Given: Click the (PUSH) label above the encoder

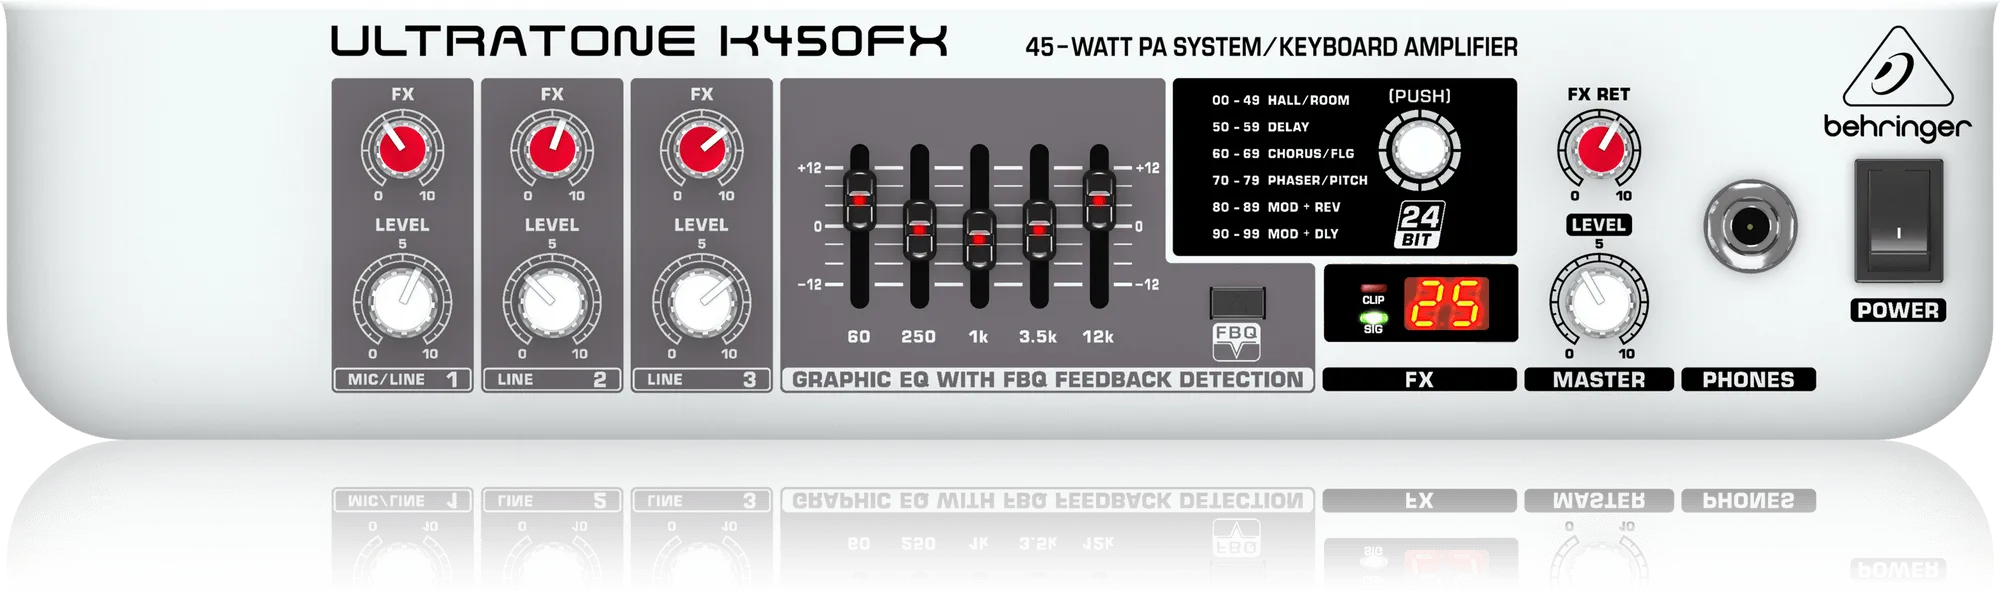Looking at the screenshot, I should pos(1419,96).
